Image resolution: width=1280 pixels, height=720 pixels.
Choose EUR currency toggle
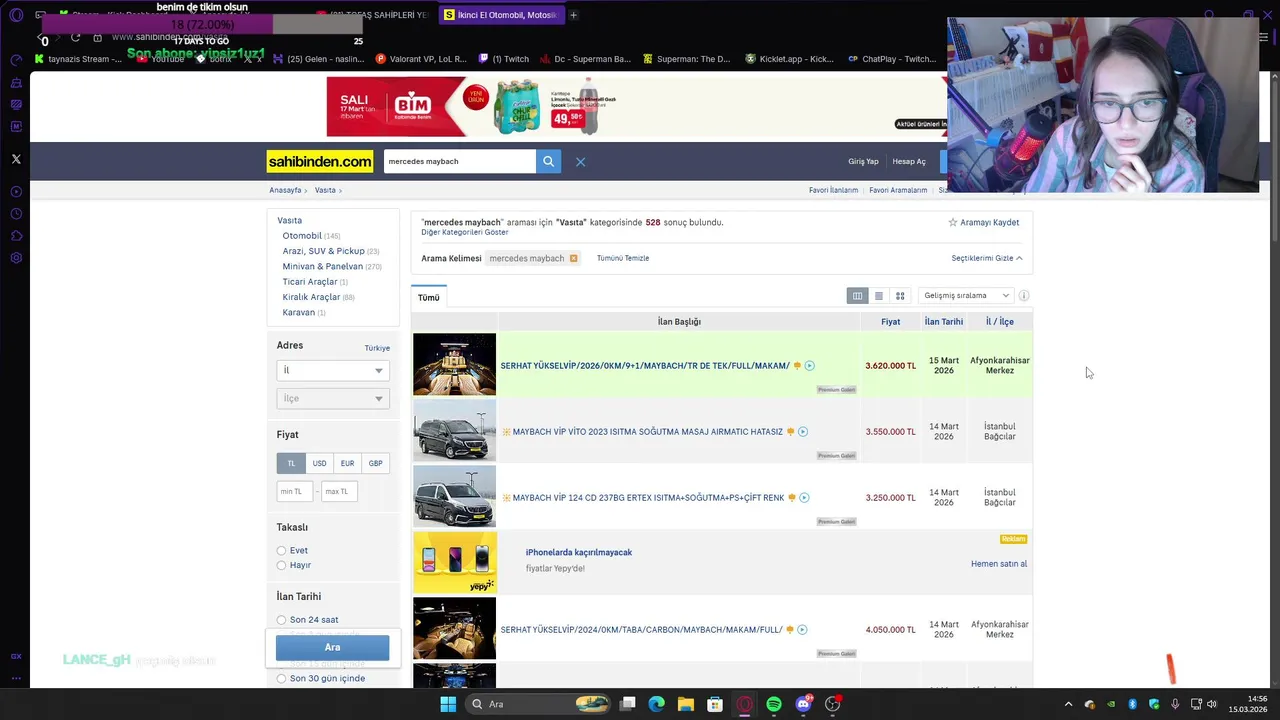tap(347, 463)
